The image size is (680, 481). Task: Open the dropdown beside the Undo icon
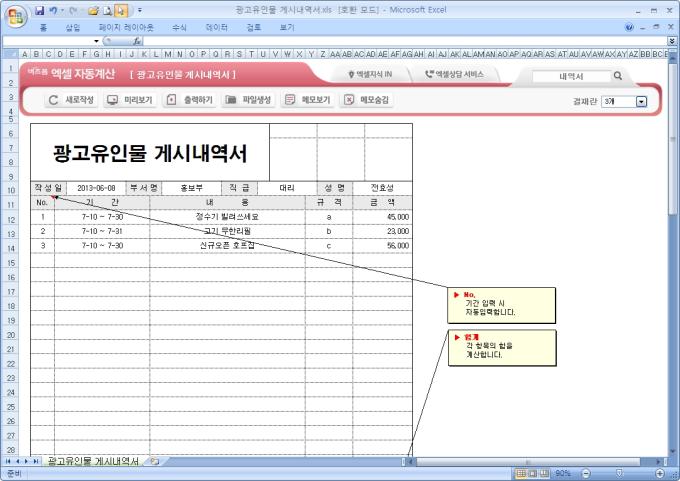(62, 10)
